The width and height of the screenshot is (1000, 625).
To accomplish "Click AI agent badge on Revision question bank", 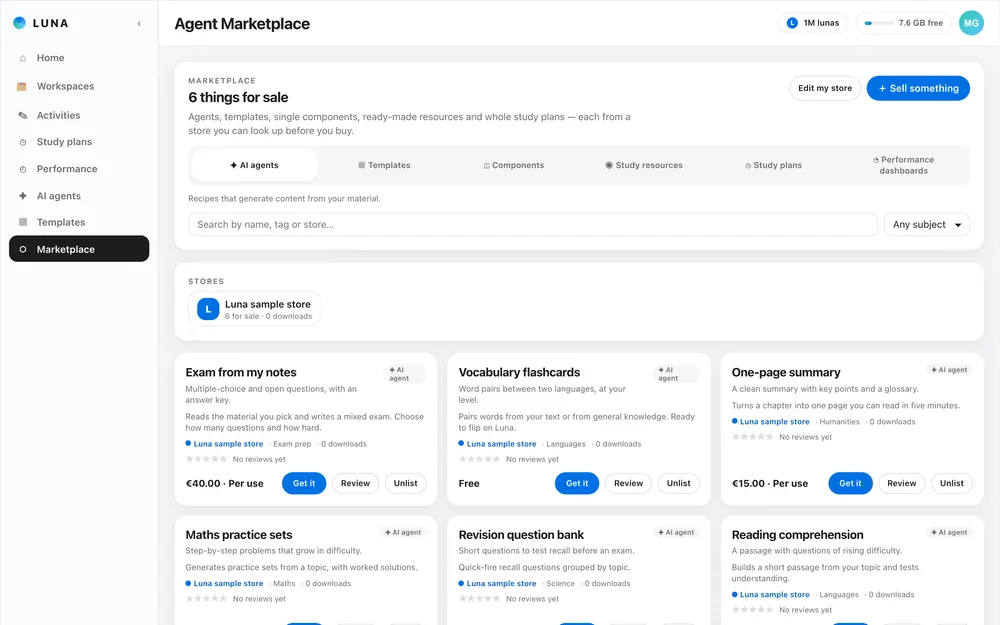I will coord(676,533).
